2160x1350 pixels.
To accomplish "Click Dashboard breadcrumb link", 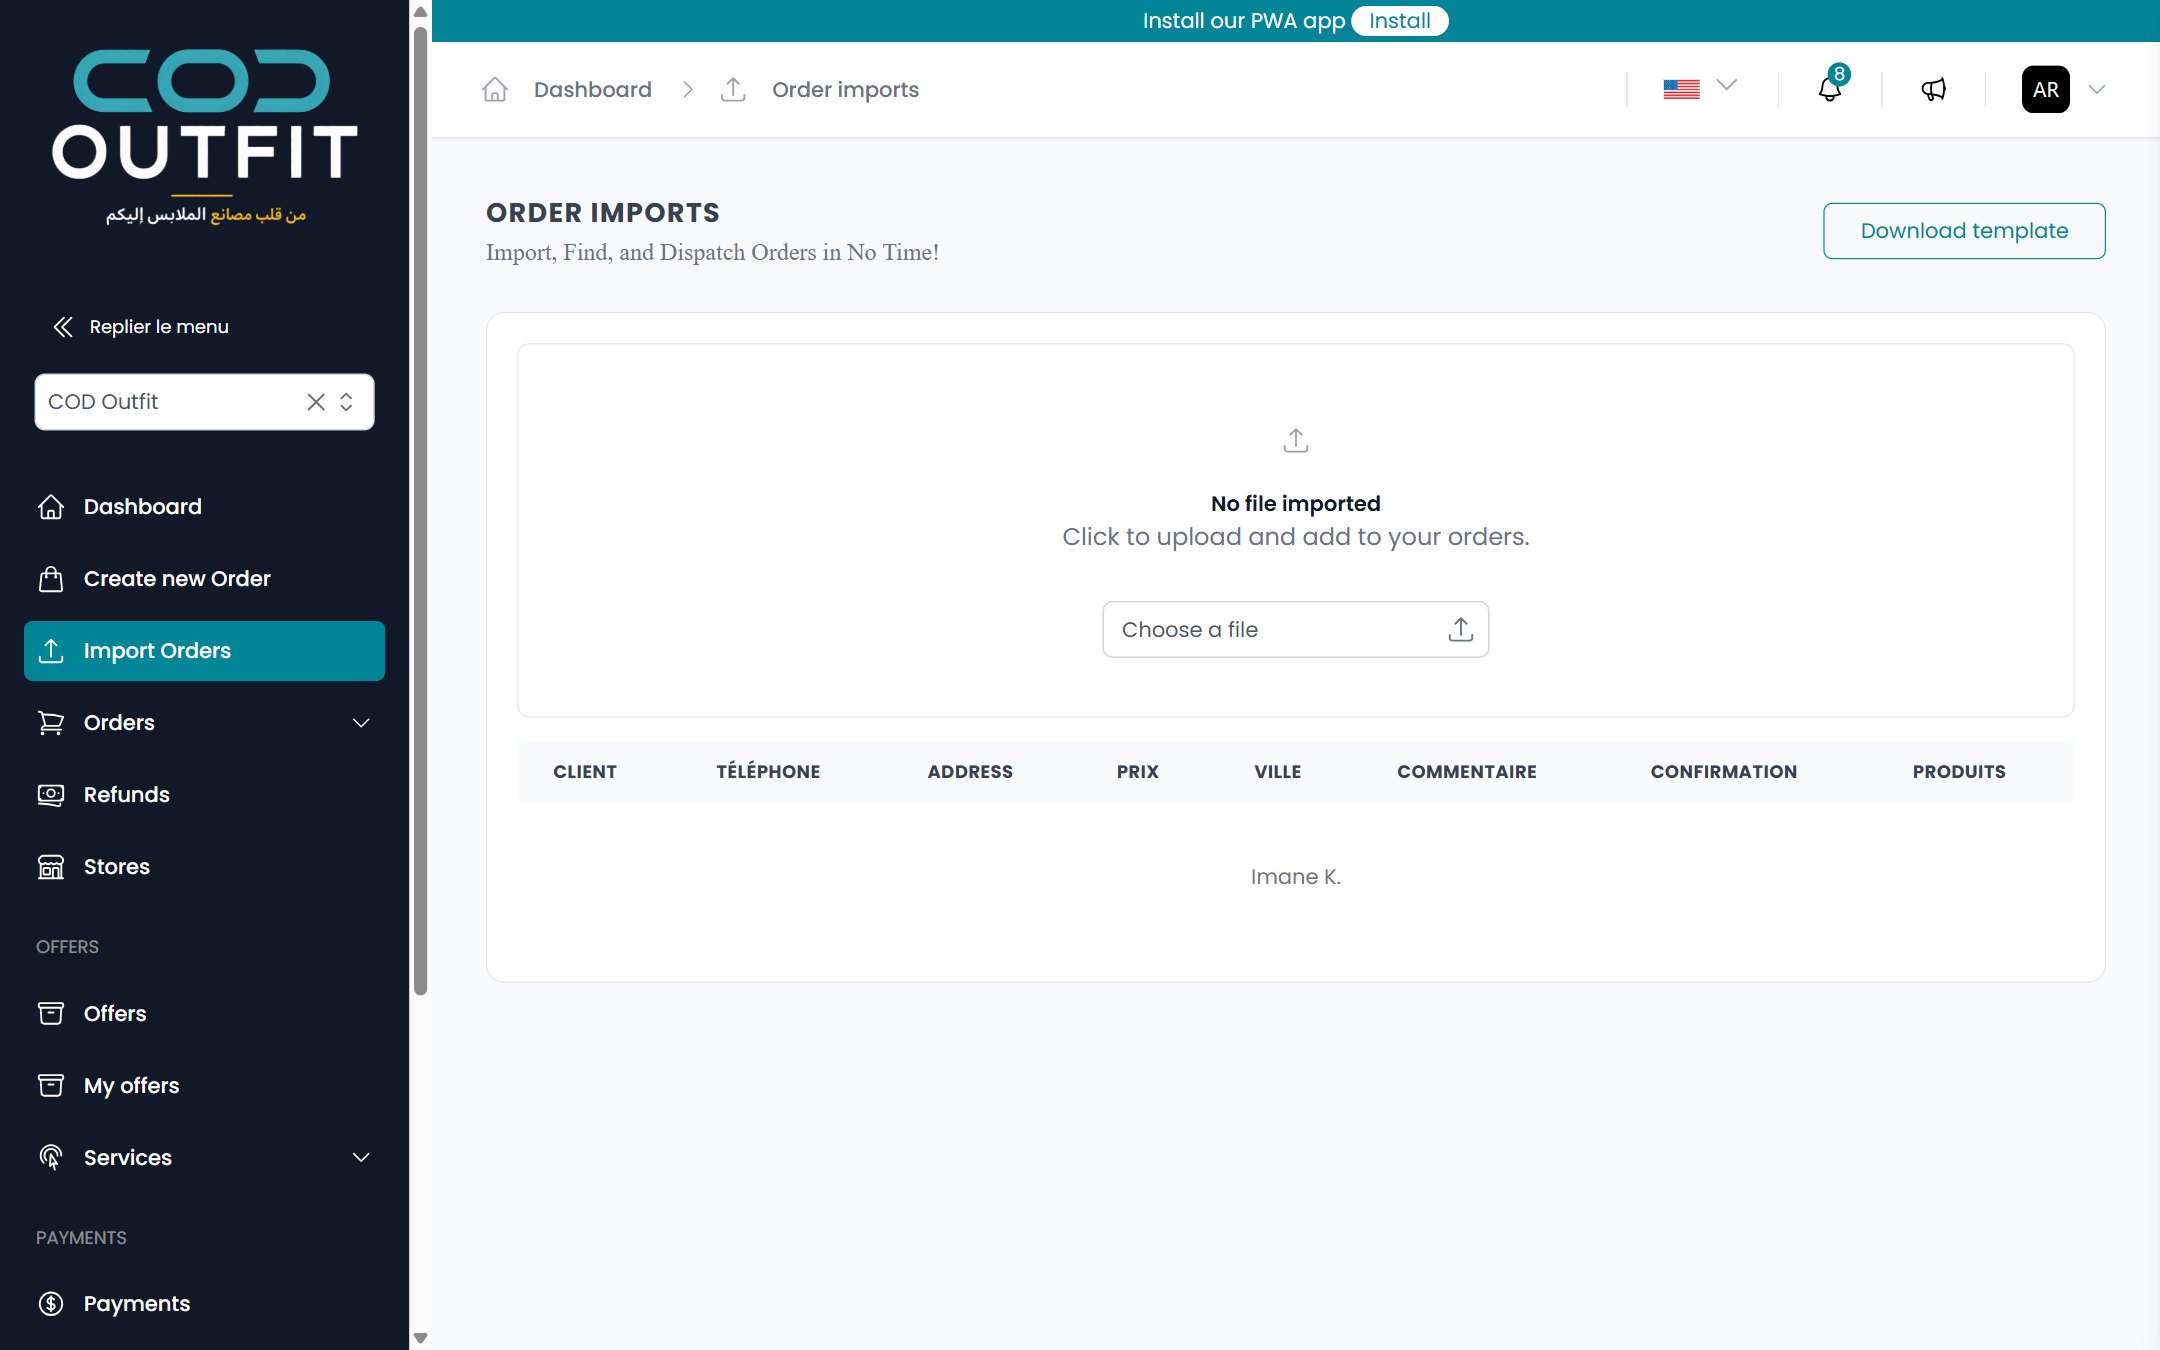I will (x=593, y=90).
